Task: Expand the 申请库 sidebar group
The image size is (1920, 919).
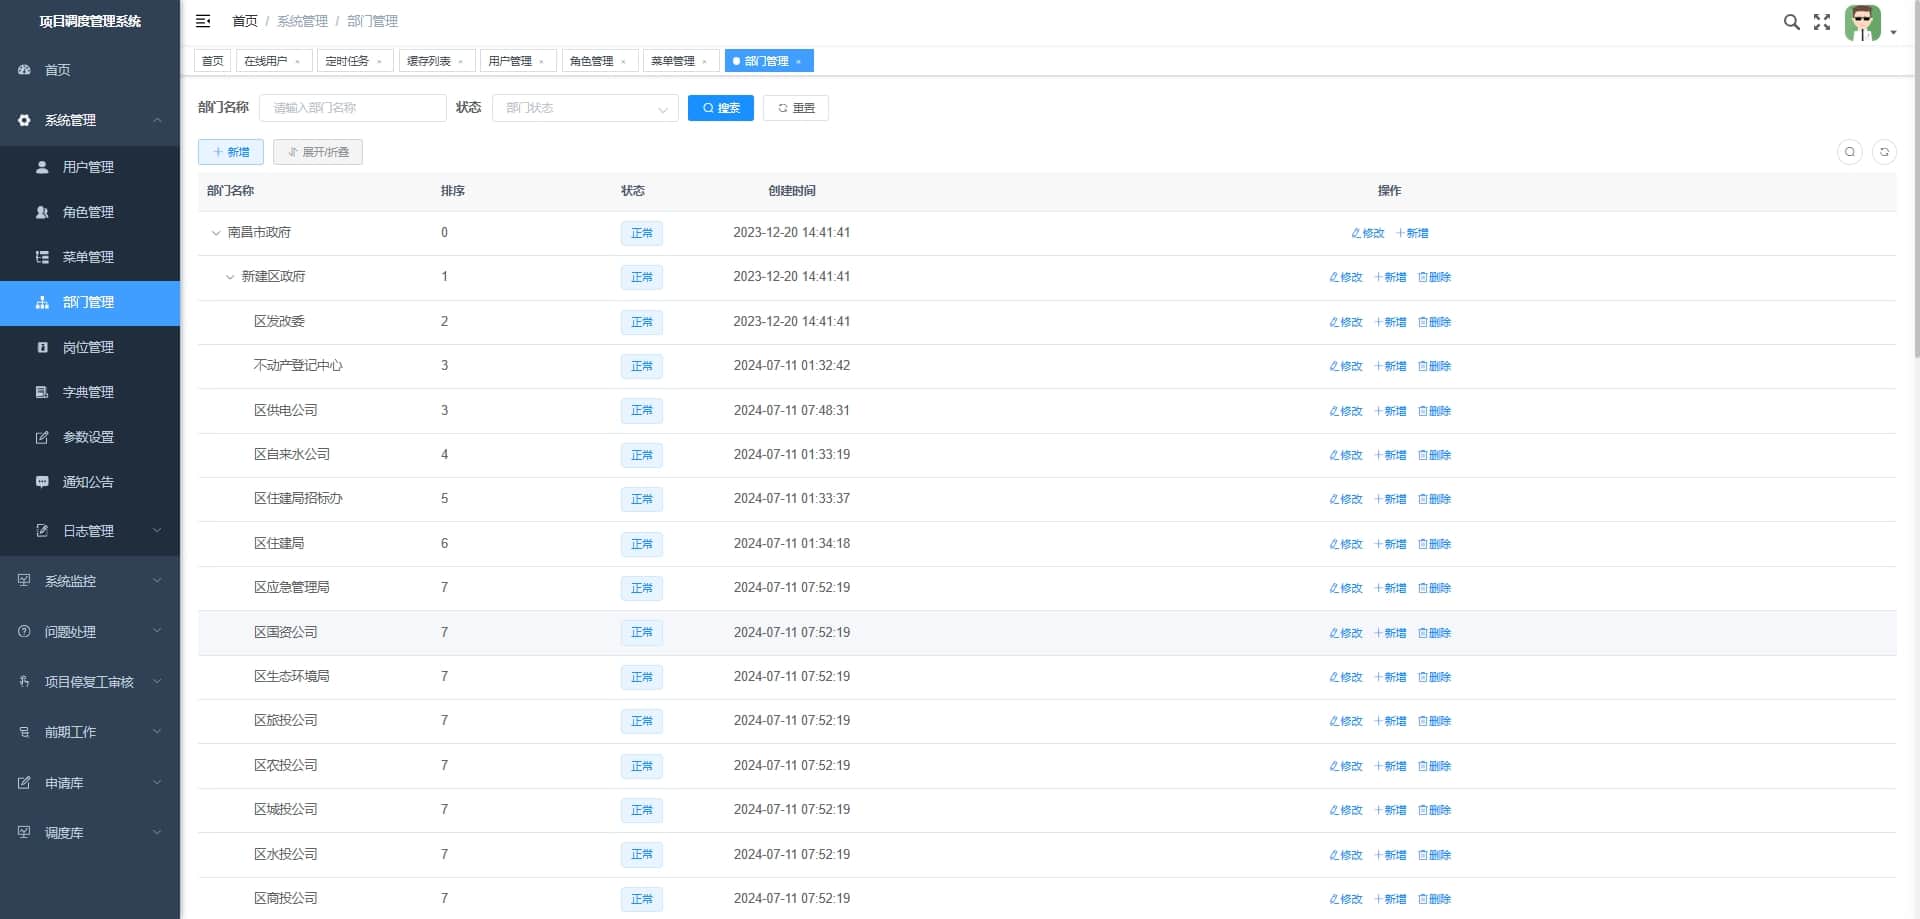Action: (90, 783)
